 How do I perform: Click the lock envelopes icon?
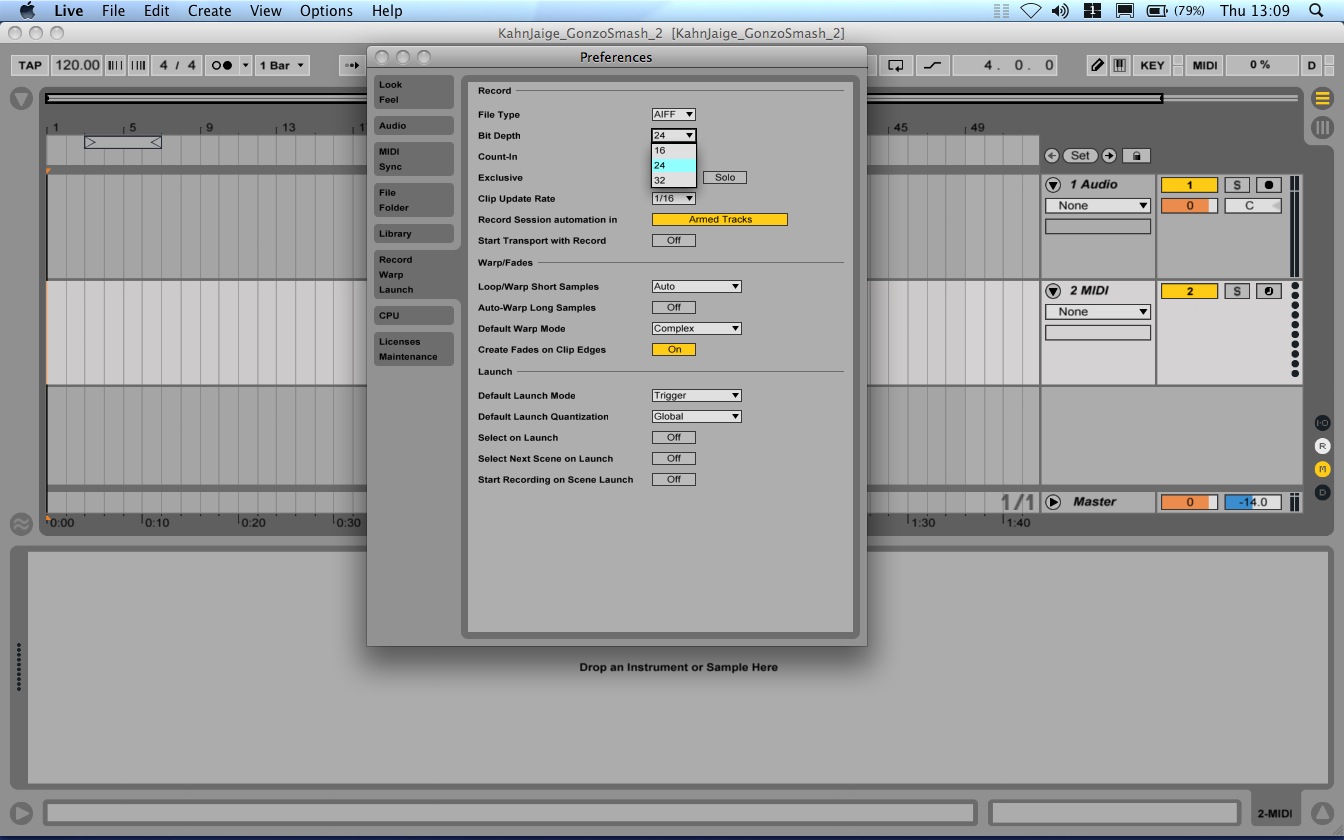[1136, 156]
